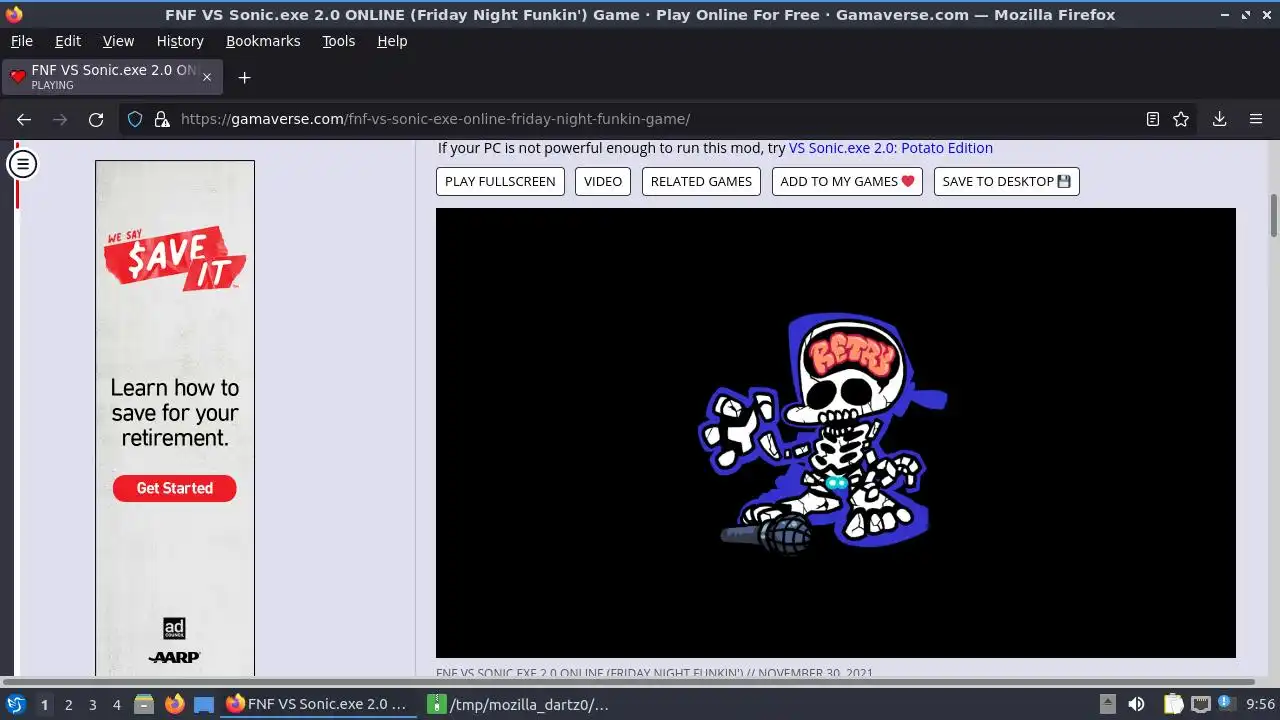Click the forward navigation arrow
This screenshot has width=1280, height=720.
(x=60, y=119)
